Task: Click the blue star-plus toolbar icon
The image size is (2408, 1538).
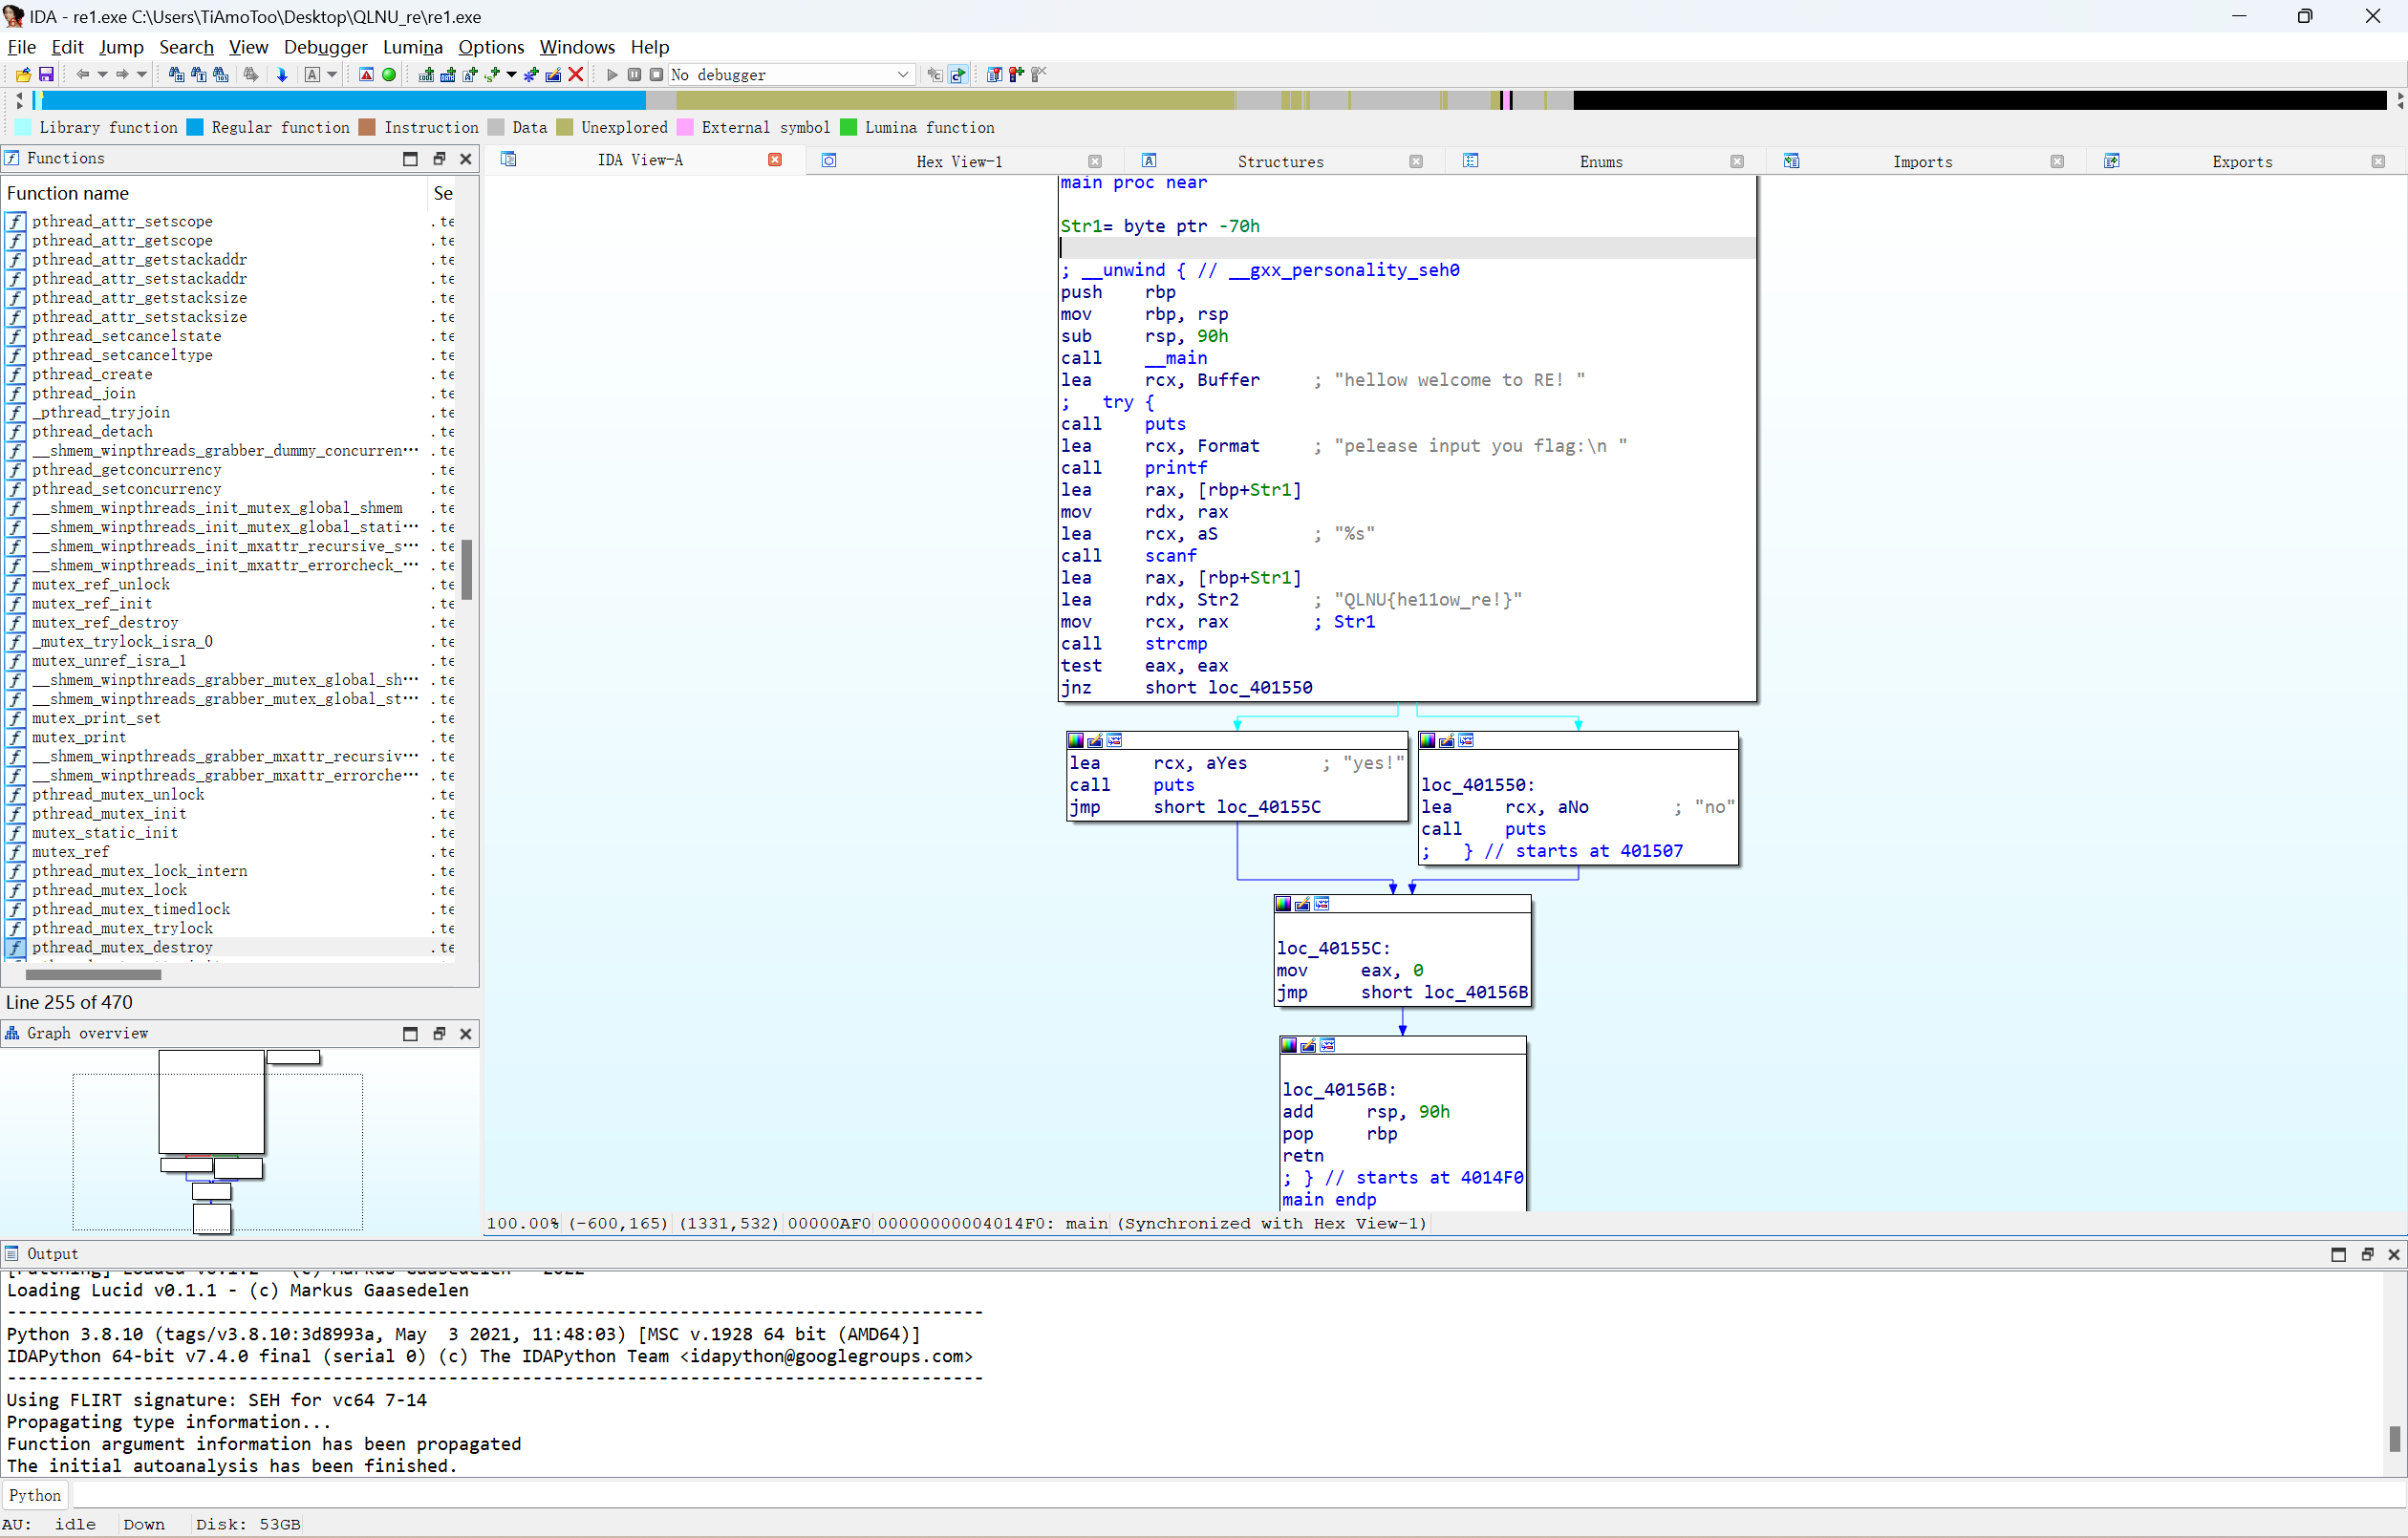Action: pyautogui.click(x=531, y=74)
